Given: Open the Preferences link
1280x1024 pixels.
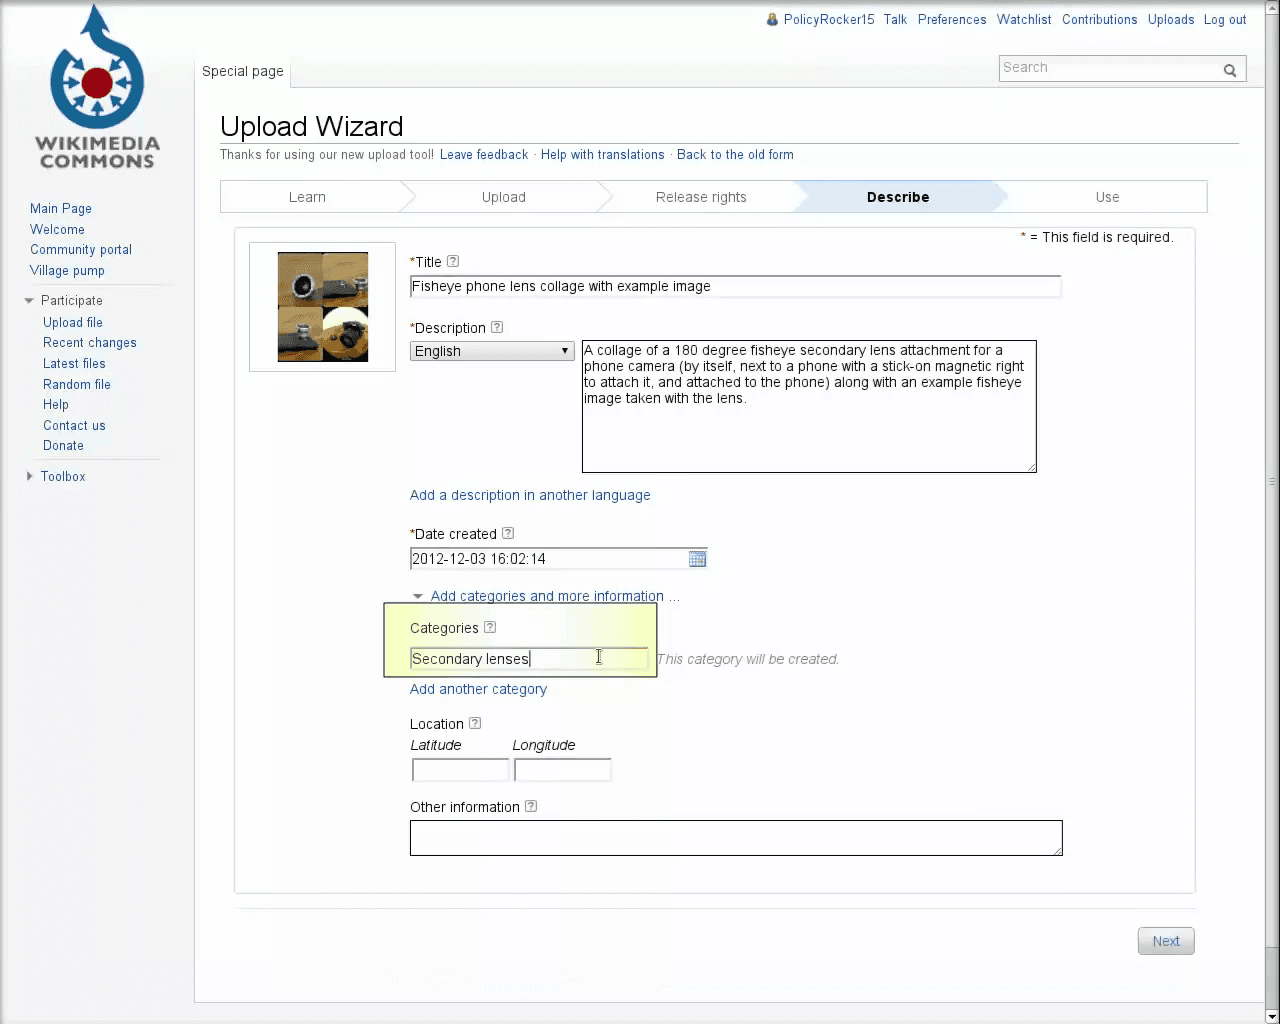Looking at the screenshot, I should pyautogui.click(x=952, y=20).
